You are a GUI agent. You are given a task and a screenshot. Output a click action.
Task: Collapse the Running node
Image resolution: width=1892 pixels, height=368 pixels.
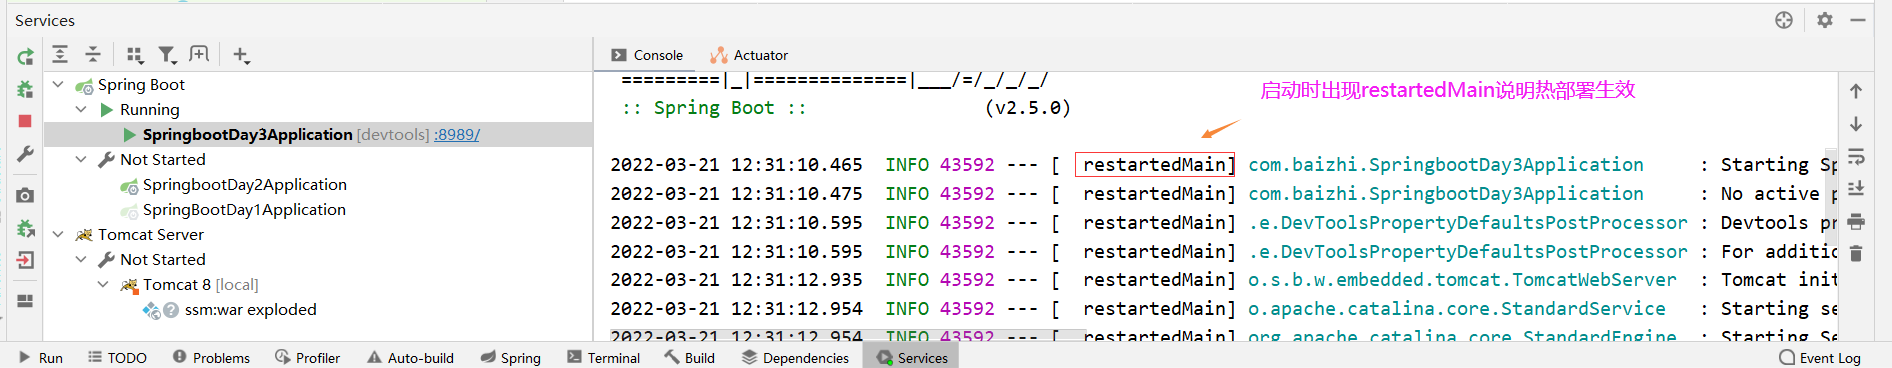(x=81, y=110)
